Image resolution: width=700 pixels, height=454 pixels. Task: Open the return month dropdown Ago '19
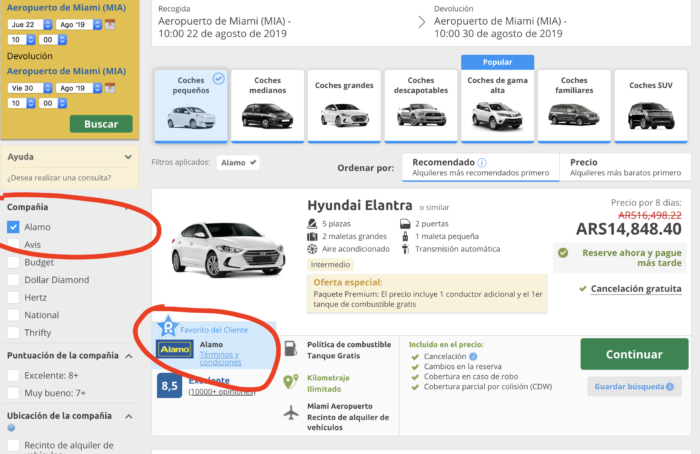[x=79, y=88]
